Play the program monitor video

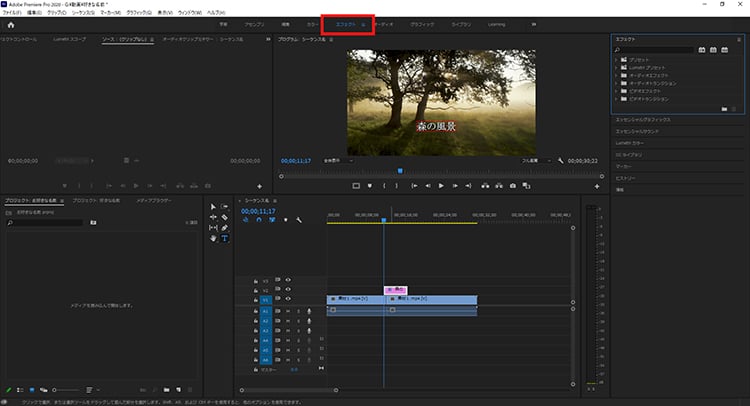pos(441,186)
